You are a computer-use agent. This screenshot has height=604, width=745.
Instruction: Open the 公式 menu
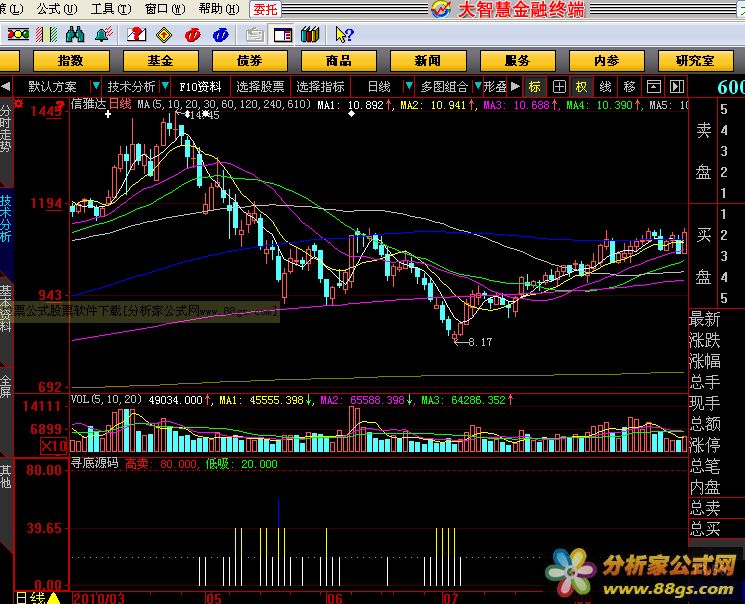[x=57, y=9]
